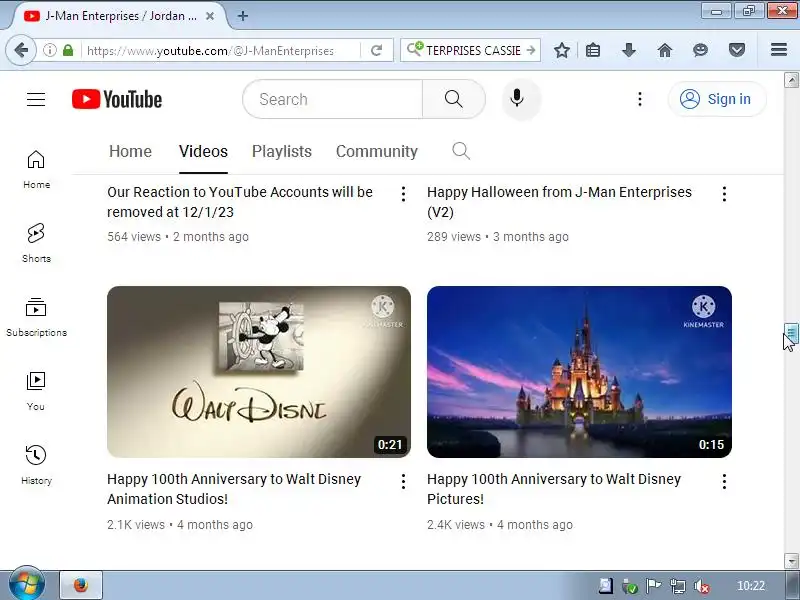Show bookmarks list icon
The height and width of the screenshot is (600, 800).
click(593, 50)
